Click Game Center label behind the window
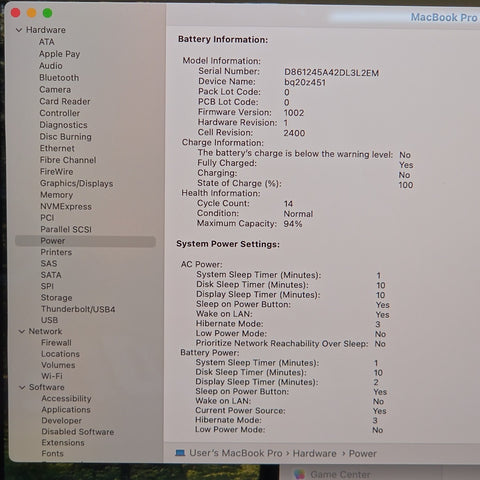 click(x=340, y=474)
